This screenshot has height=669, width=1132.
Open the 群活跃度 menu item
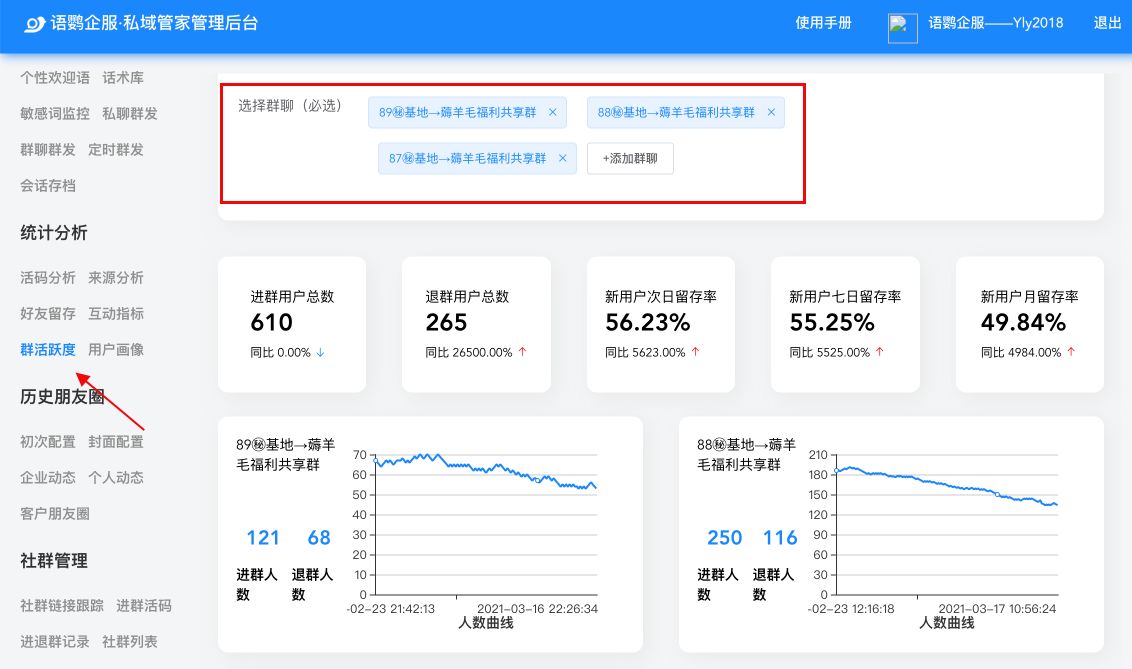48,349
